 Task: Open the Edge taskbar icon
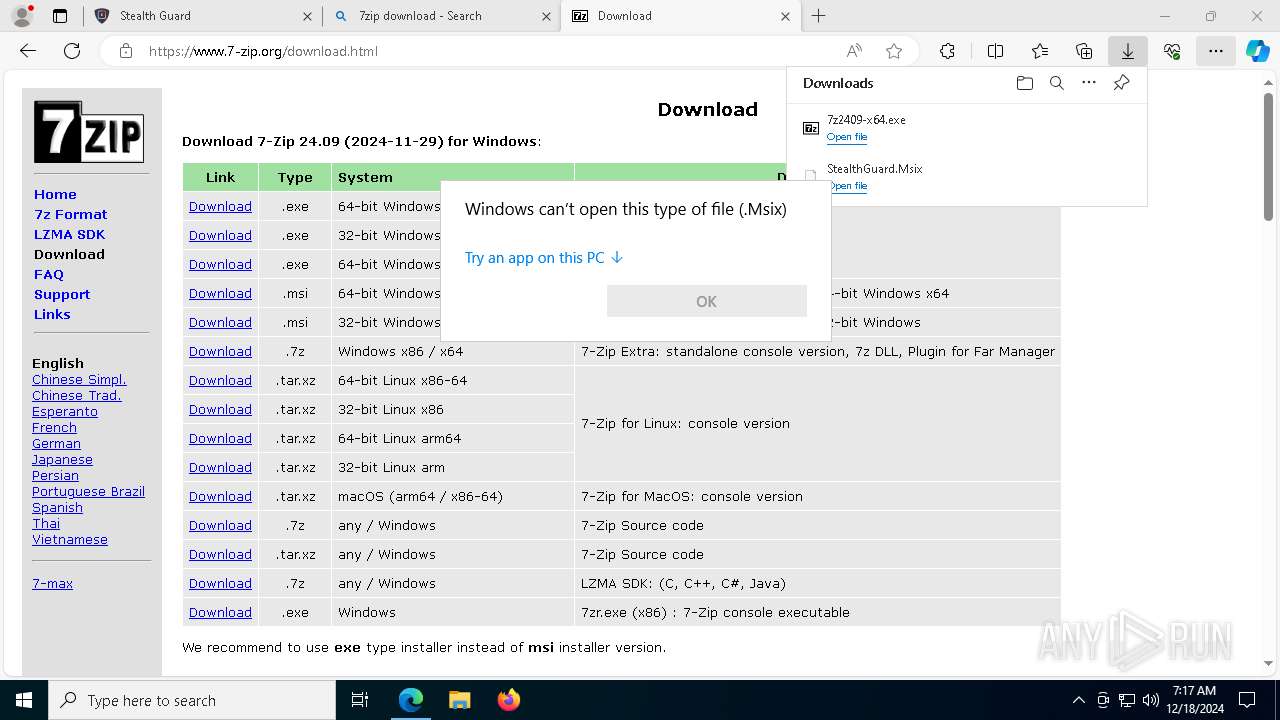point(411,700)
